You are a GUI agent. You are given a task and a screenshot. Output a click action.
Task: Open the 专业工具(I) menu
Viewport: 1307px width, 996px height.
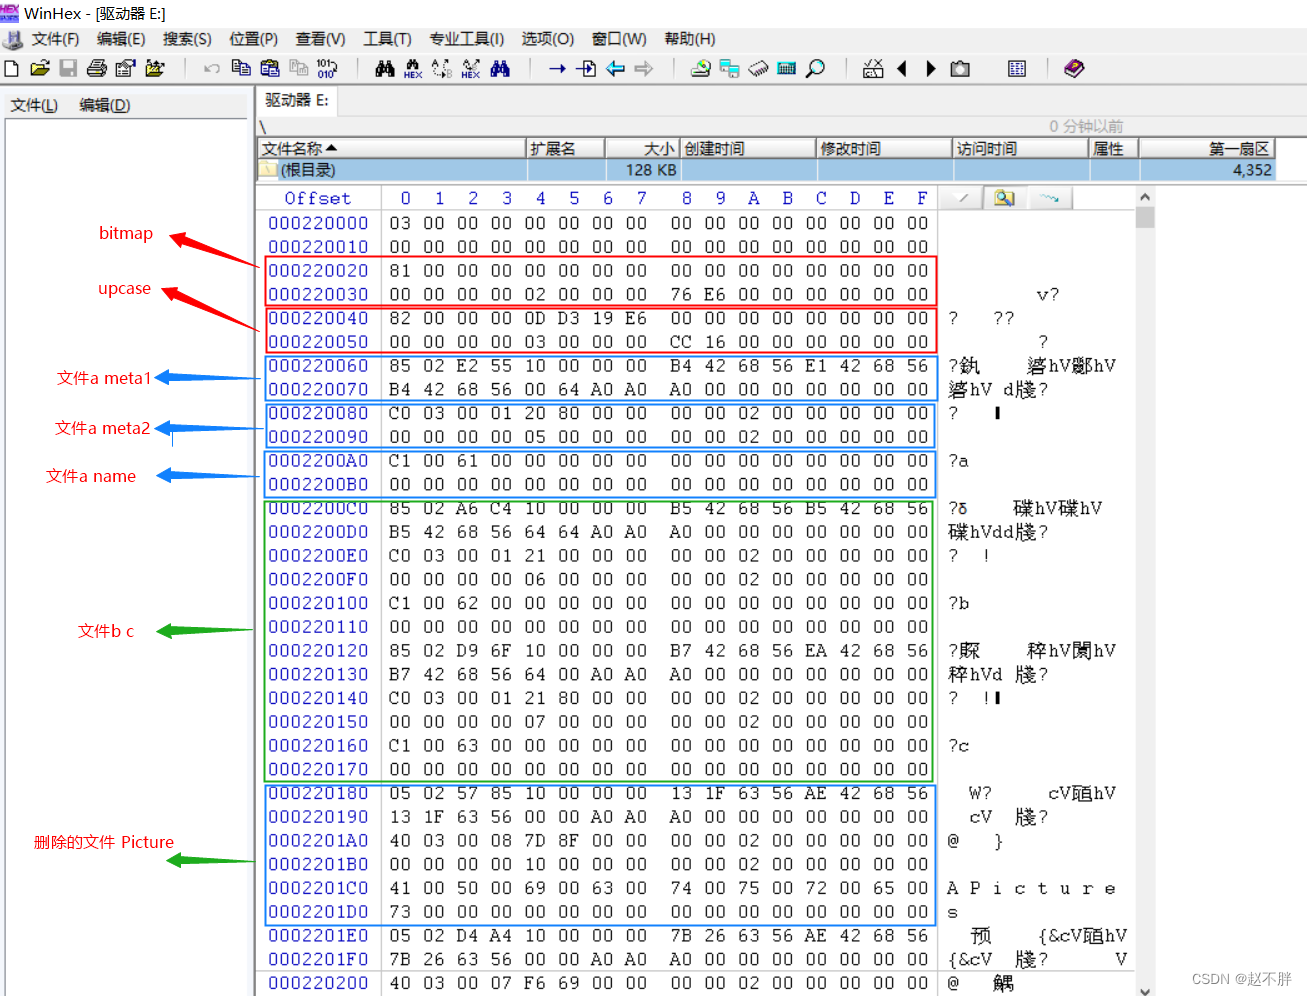click(466, 39)
